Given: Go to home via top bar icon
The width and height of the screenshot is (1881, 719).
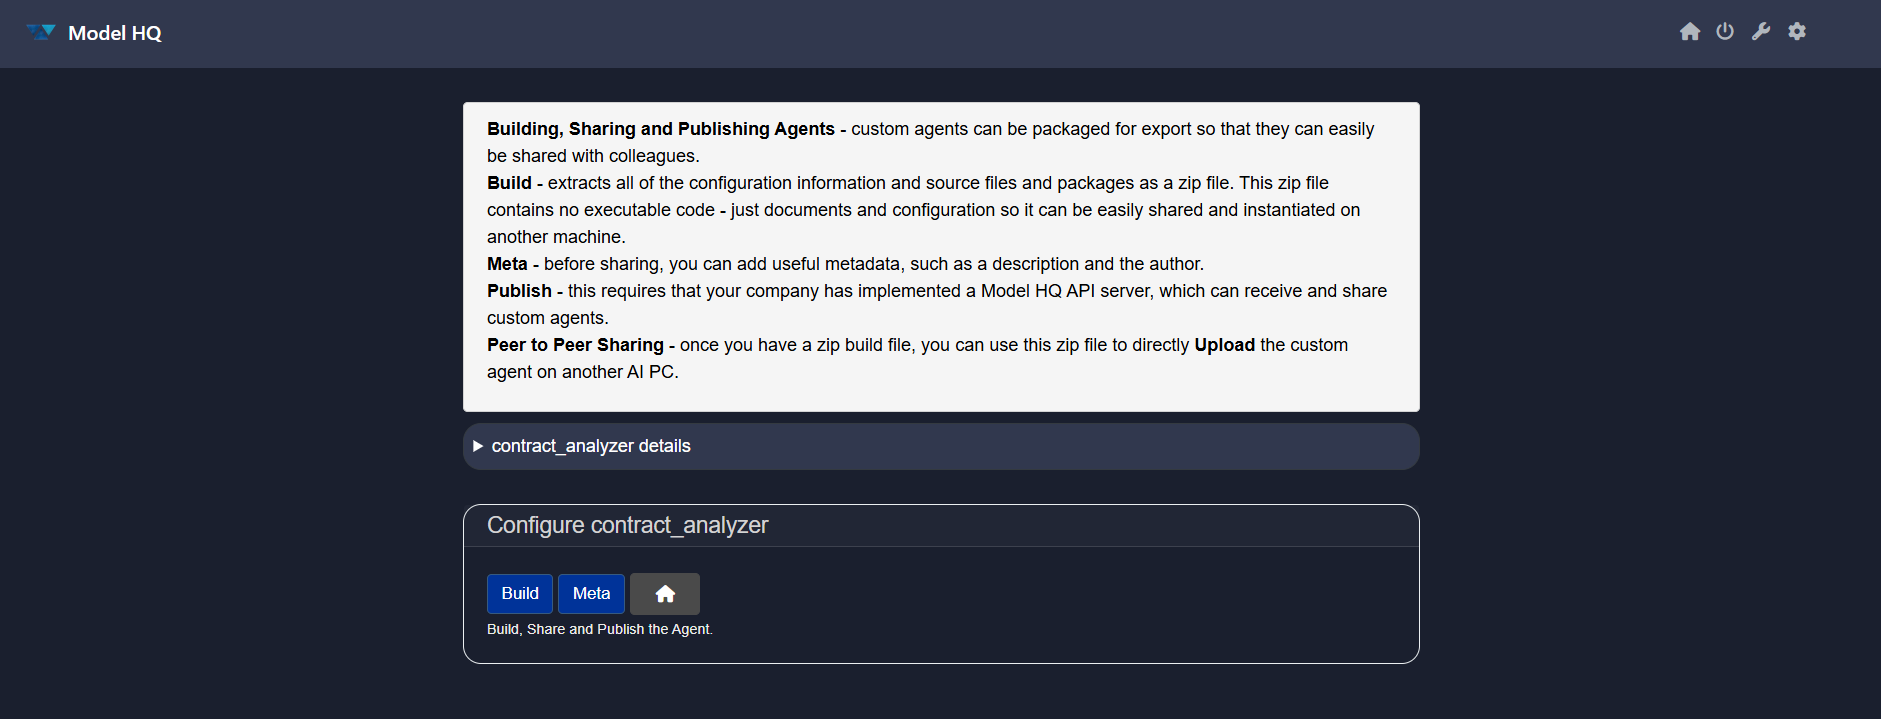Looking at the screenshot, I should (1689, 32).
